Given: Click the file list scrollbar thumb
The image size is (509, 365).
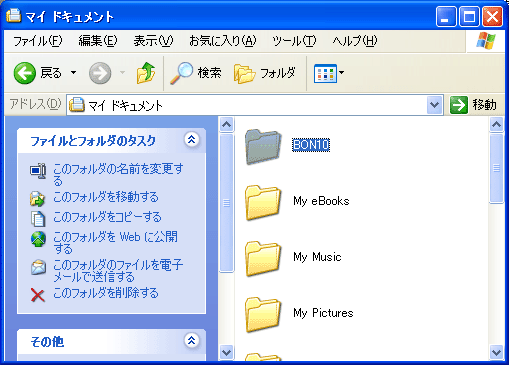Looking at the screenshot, I should click(496, 168).
